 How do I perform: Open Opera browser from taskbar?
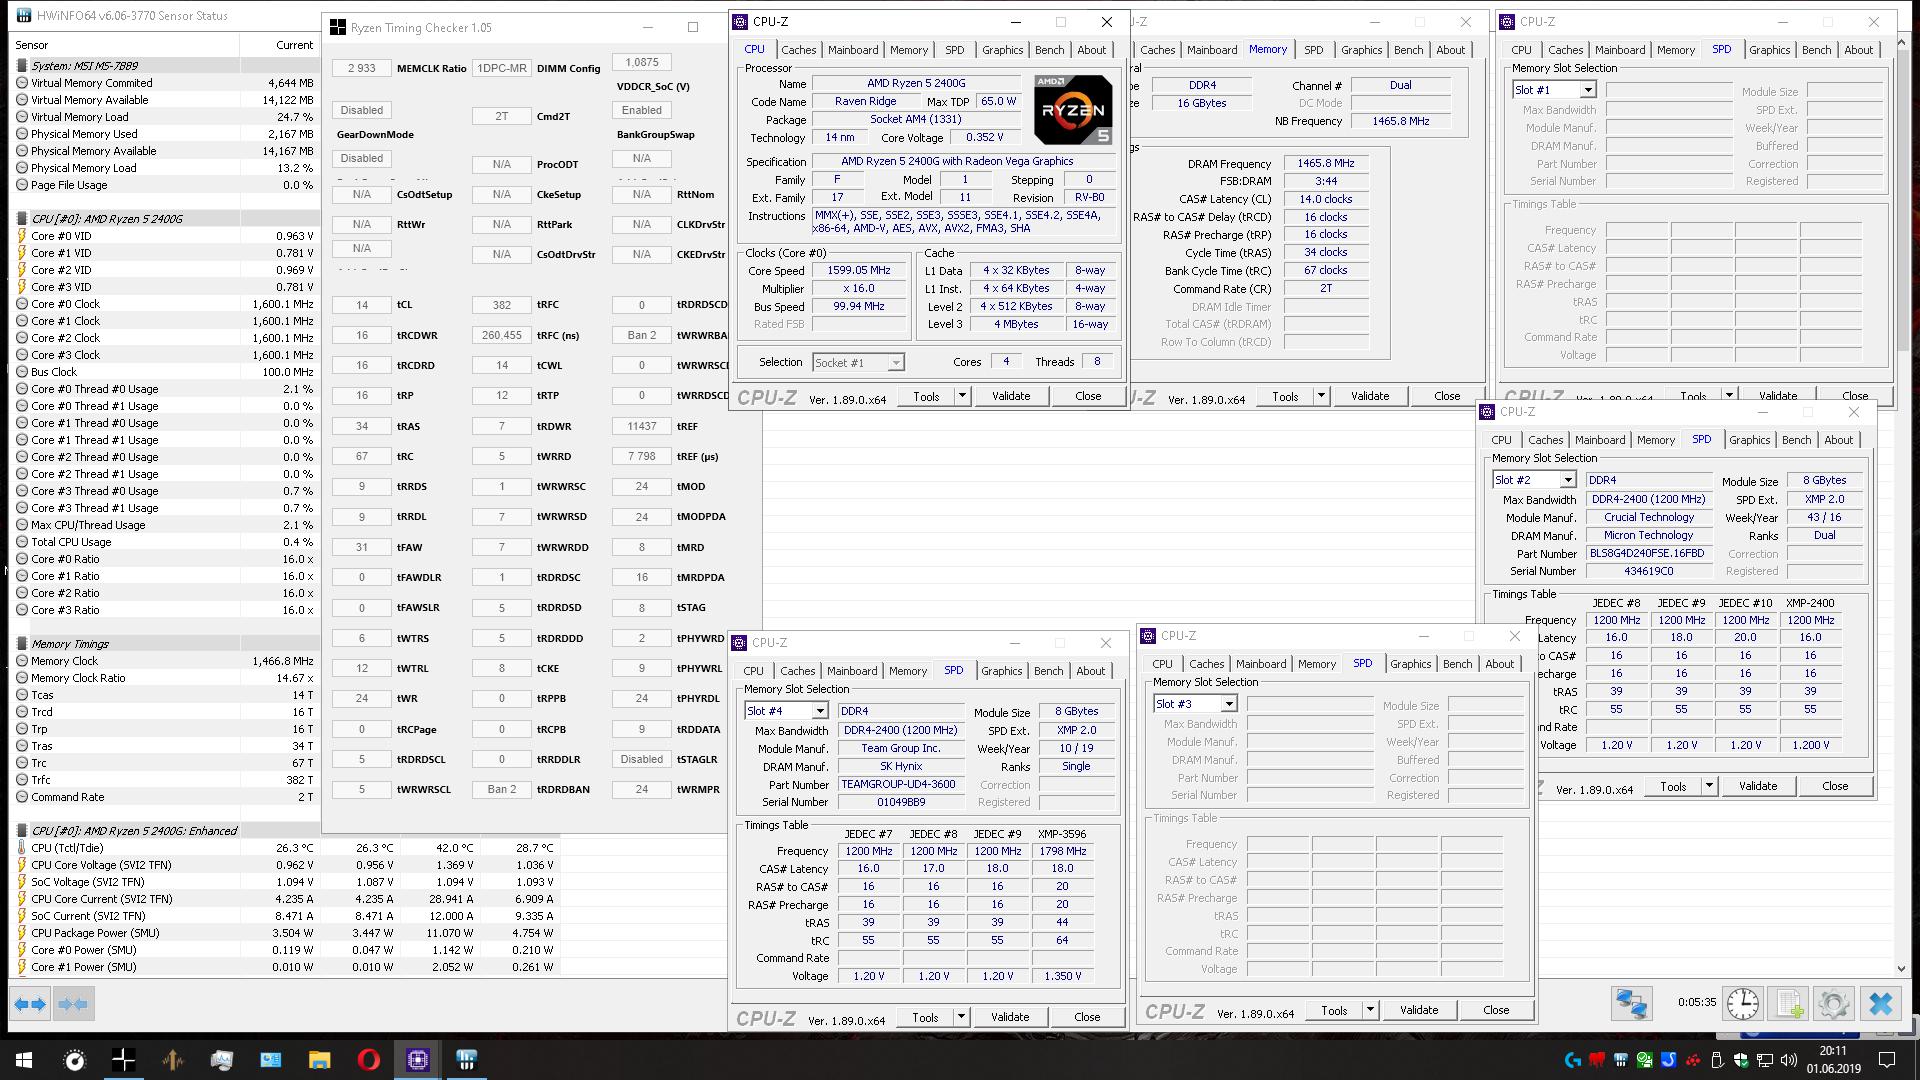pyautogui.click(x=368, y=1060)
